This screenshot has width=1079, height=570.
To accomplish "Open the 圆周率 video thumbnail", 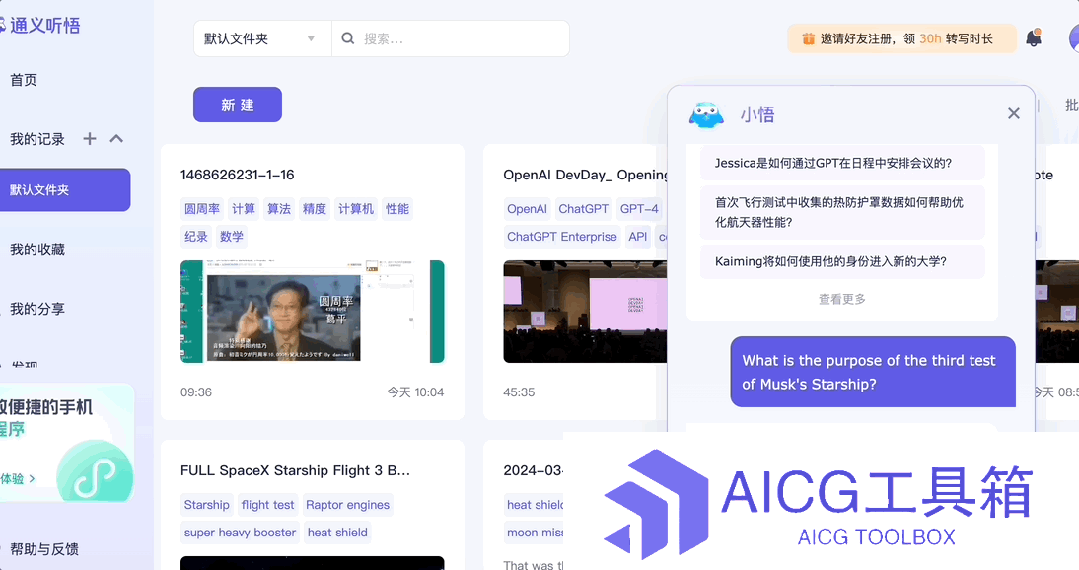I will tap(312, 311).
